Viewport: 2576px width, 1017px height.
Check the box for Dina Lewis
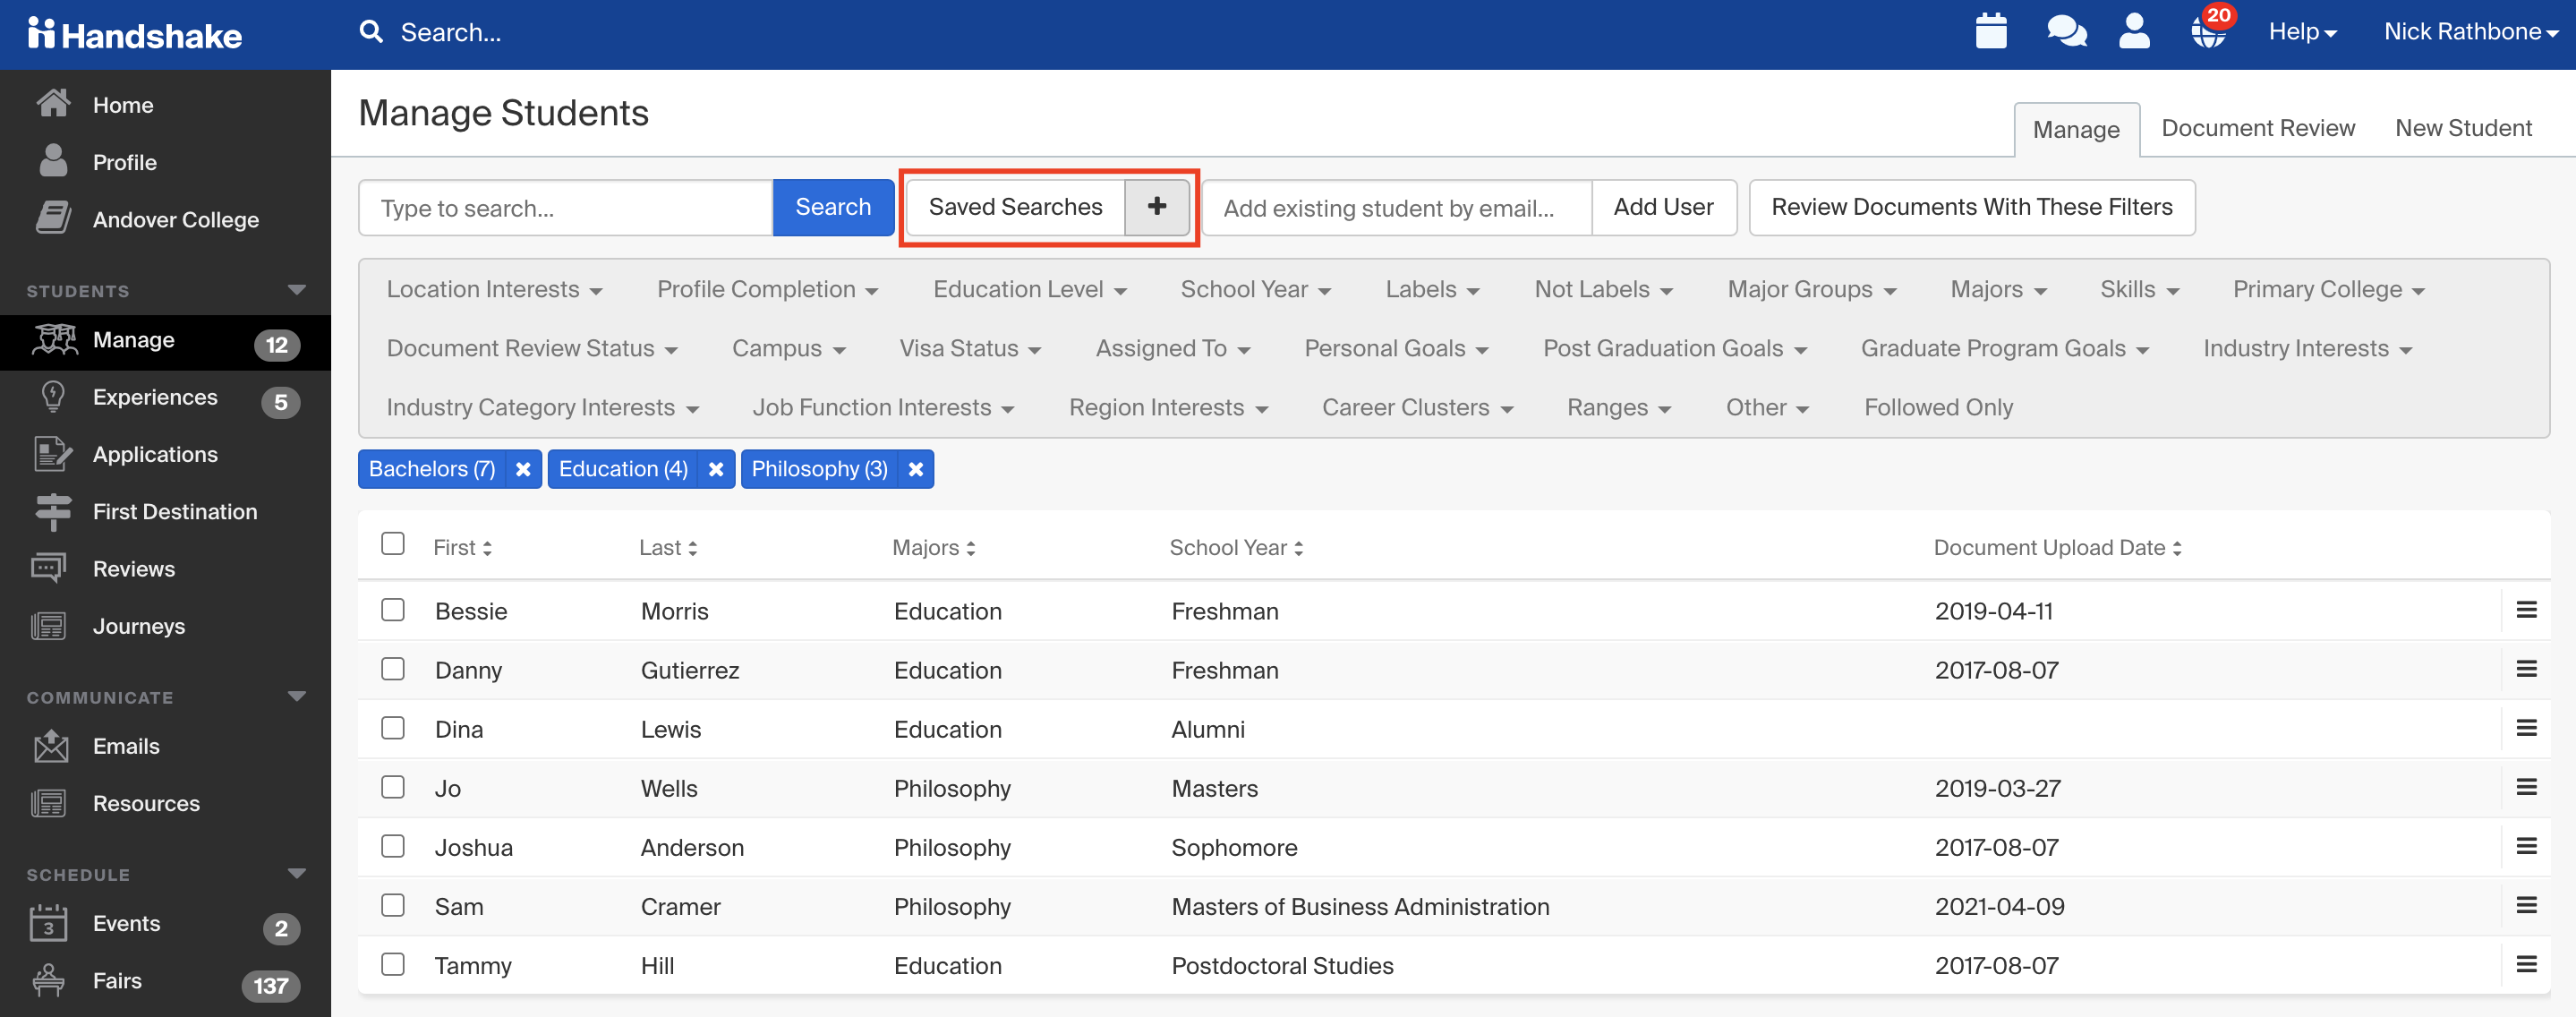tap(393, 728)
